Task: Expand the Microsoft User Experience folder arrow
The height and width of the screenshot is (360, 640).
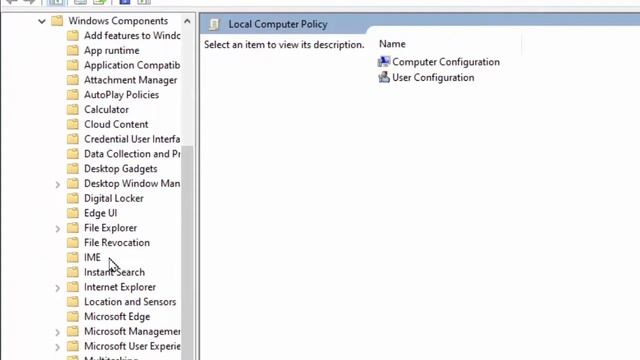Action: click(x=58, y=347)
